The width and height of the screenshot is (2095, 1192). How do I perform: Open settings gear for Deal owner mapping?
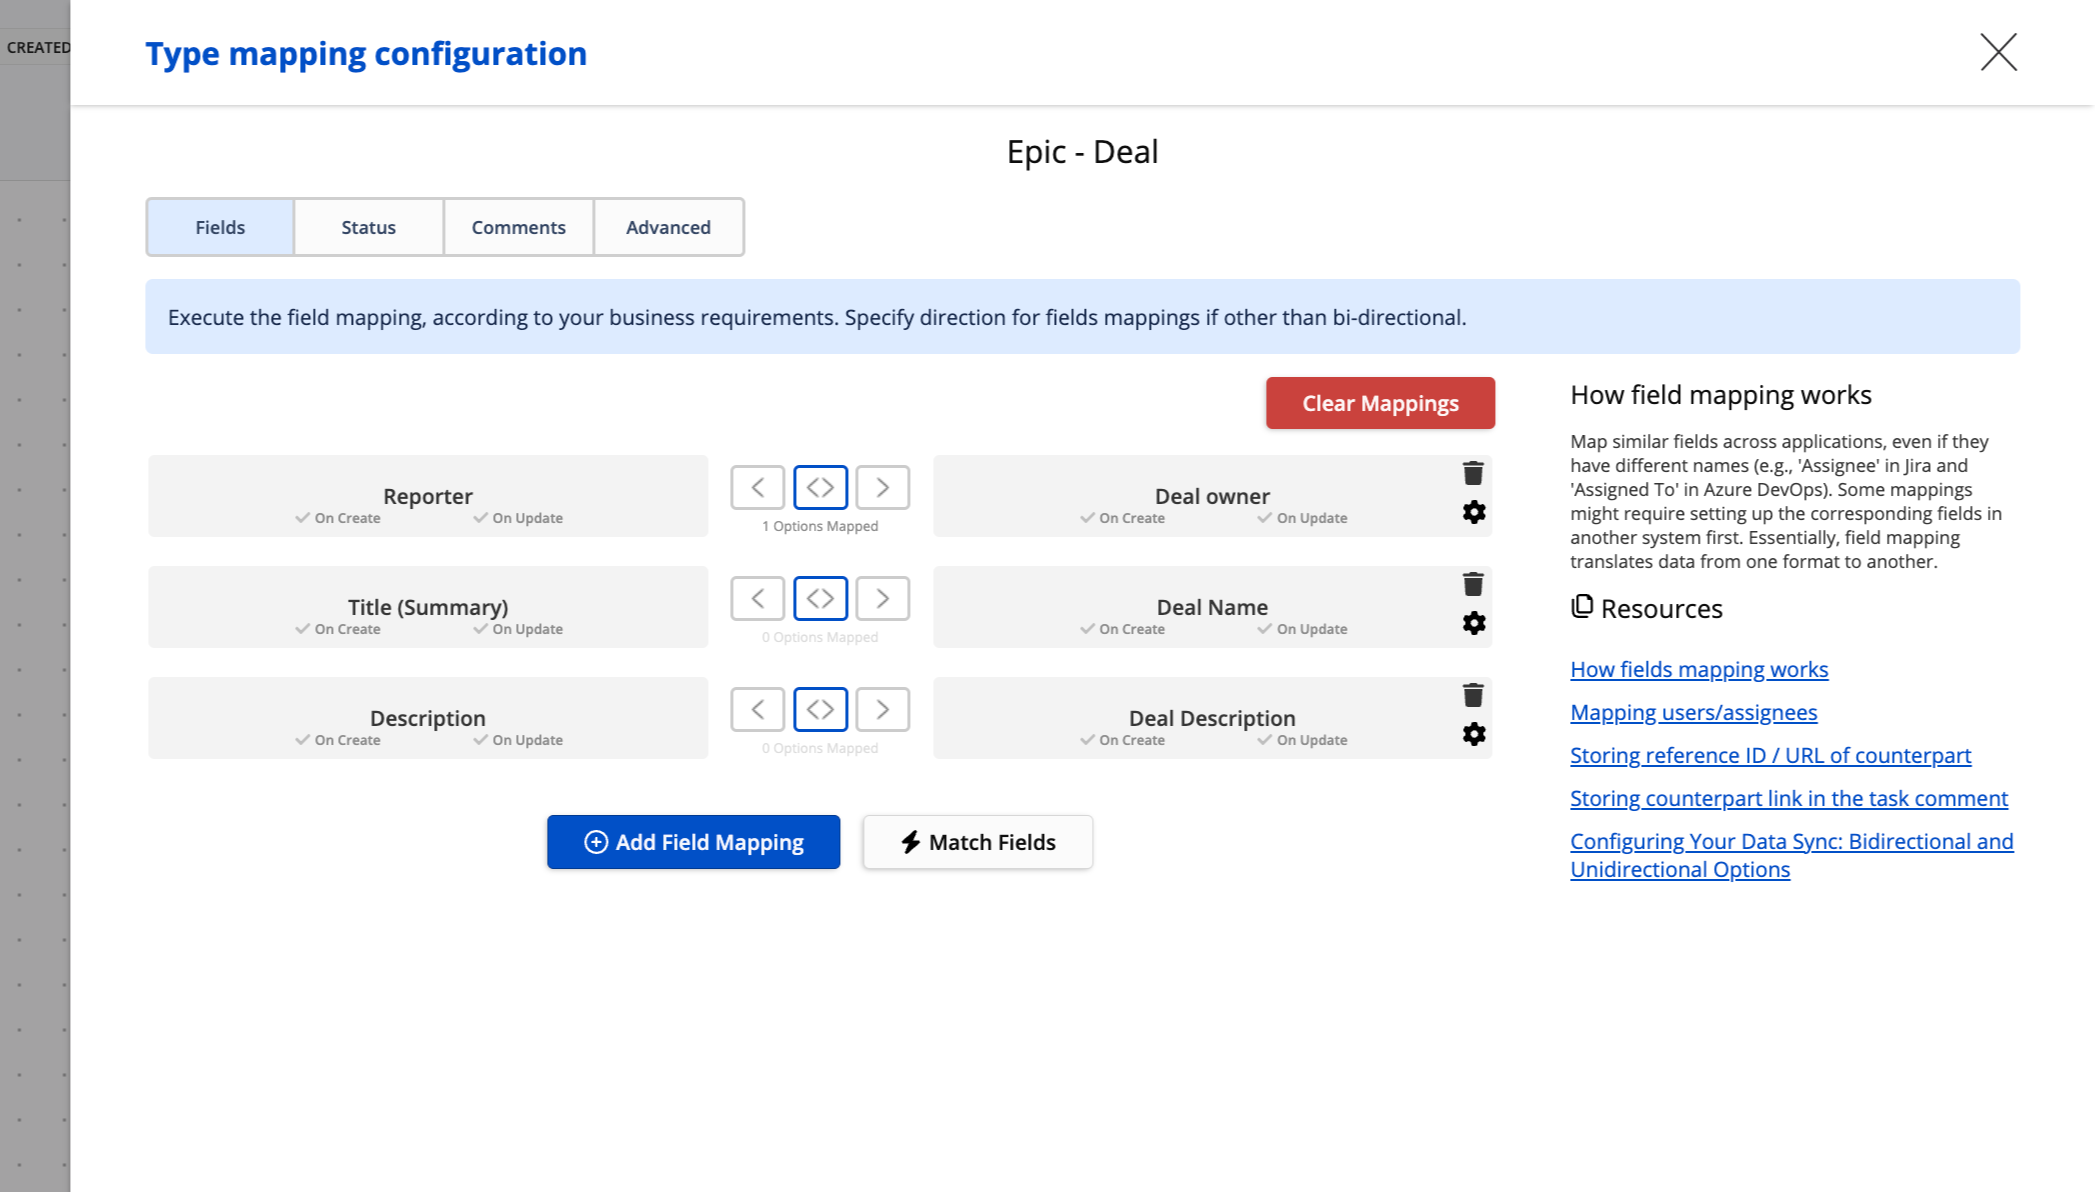click(x=1473, y=513)
